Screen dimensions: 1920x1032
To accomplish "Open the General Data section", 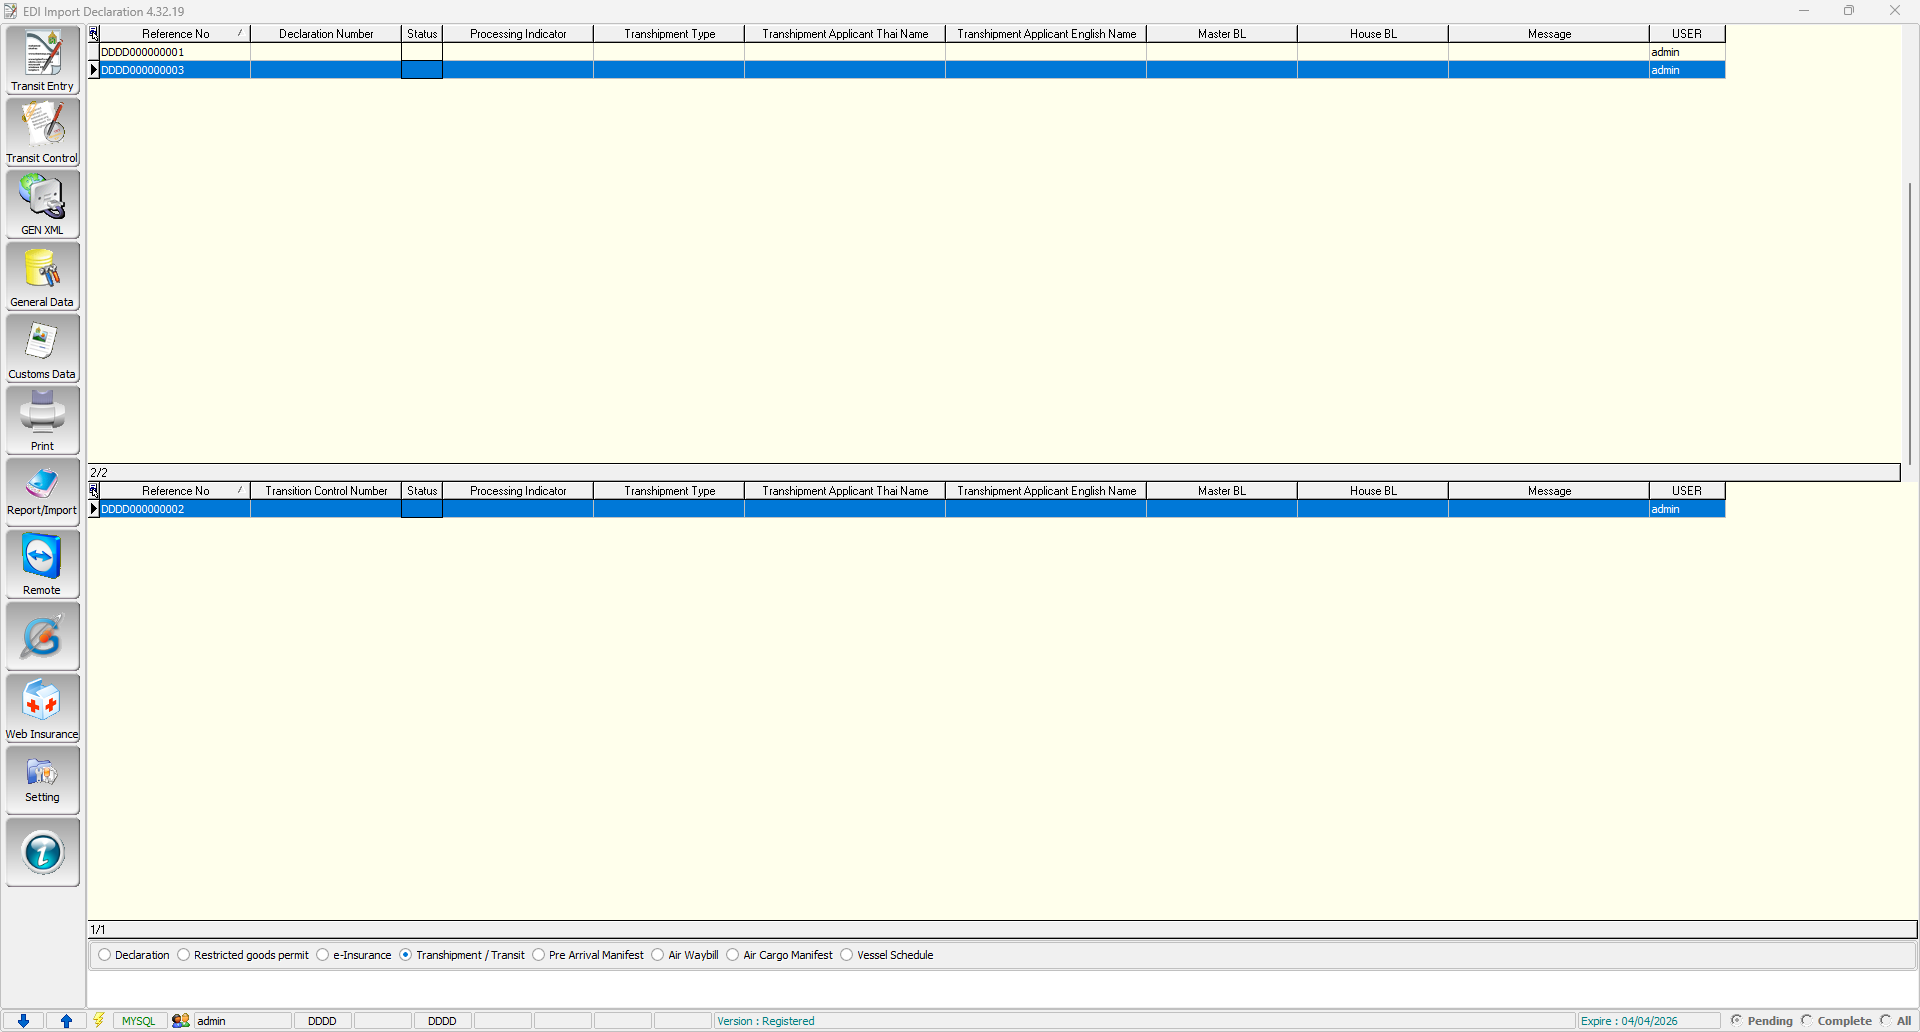I will (42, 277).
